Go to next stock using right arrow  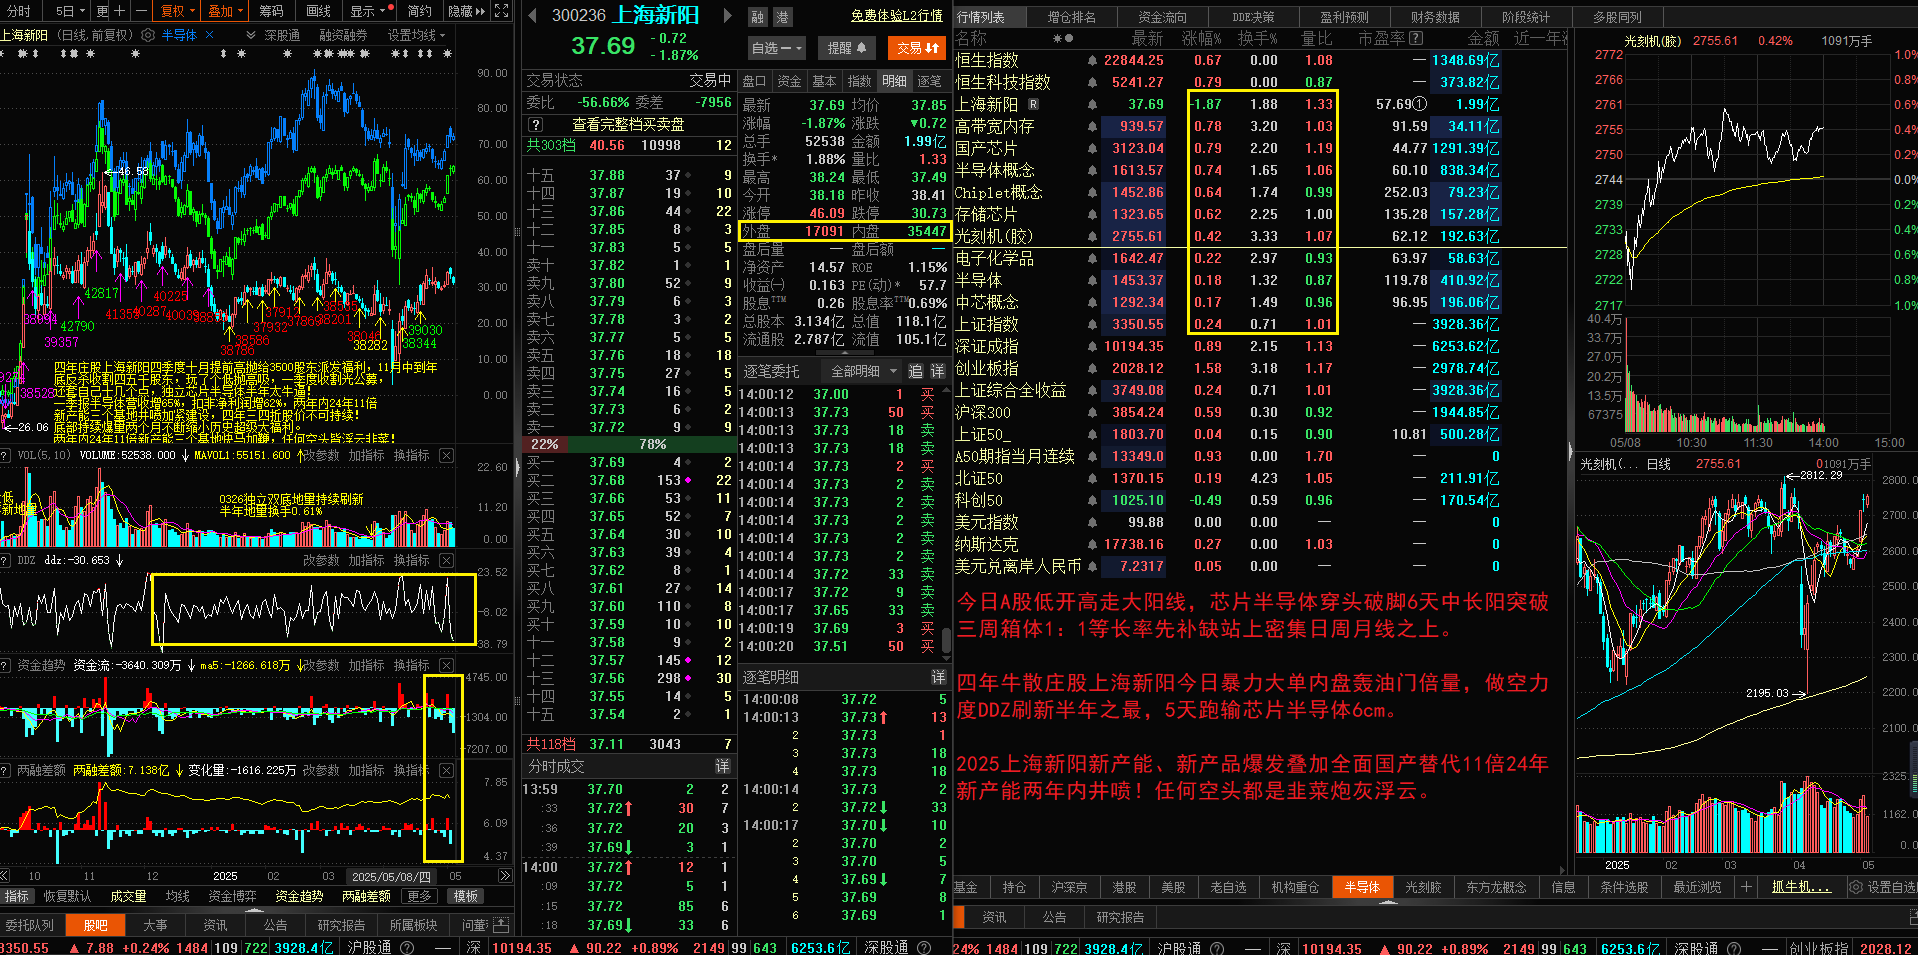click(x=727, y=16)
